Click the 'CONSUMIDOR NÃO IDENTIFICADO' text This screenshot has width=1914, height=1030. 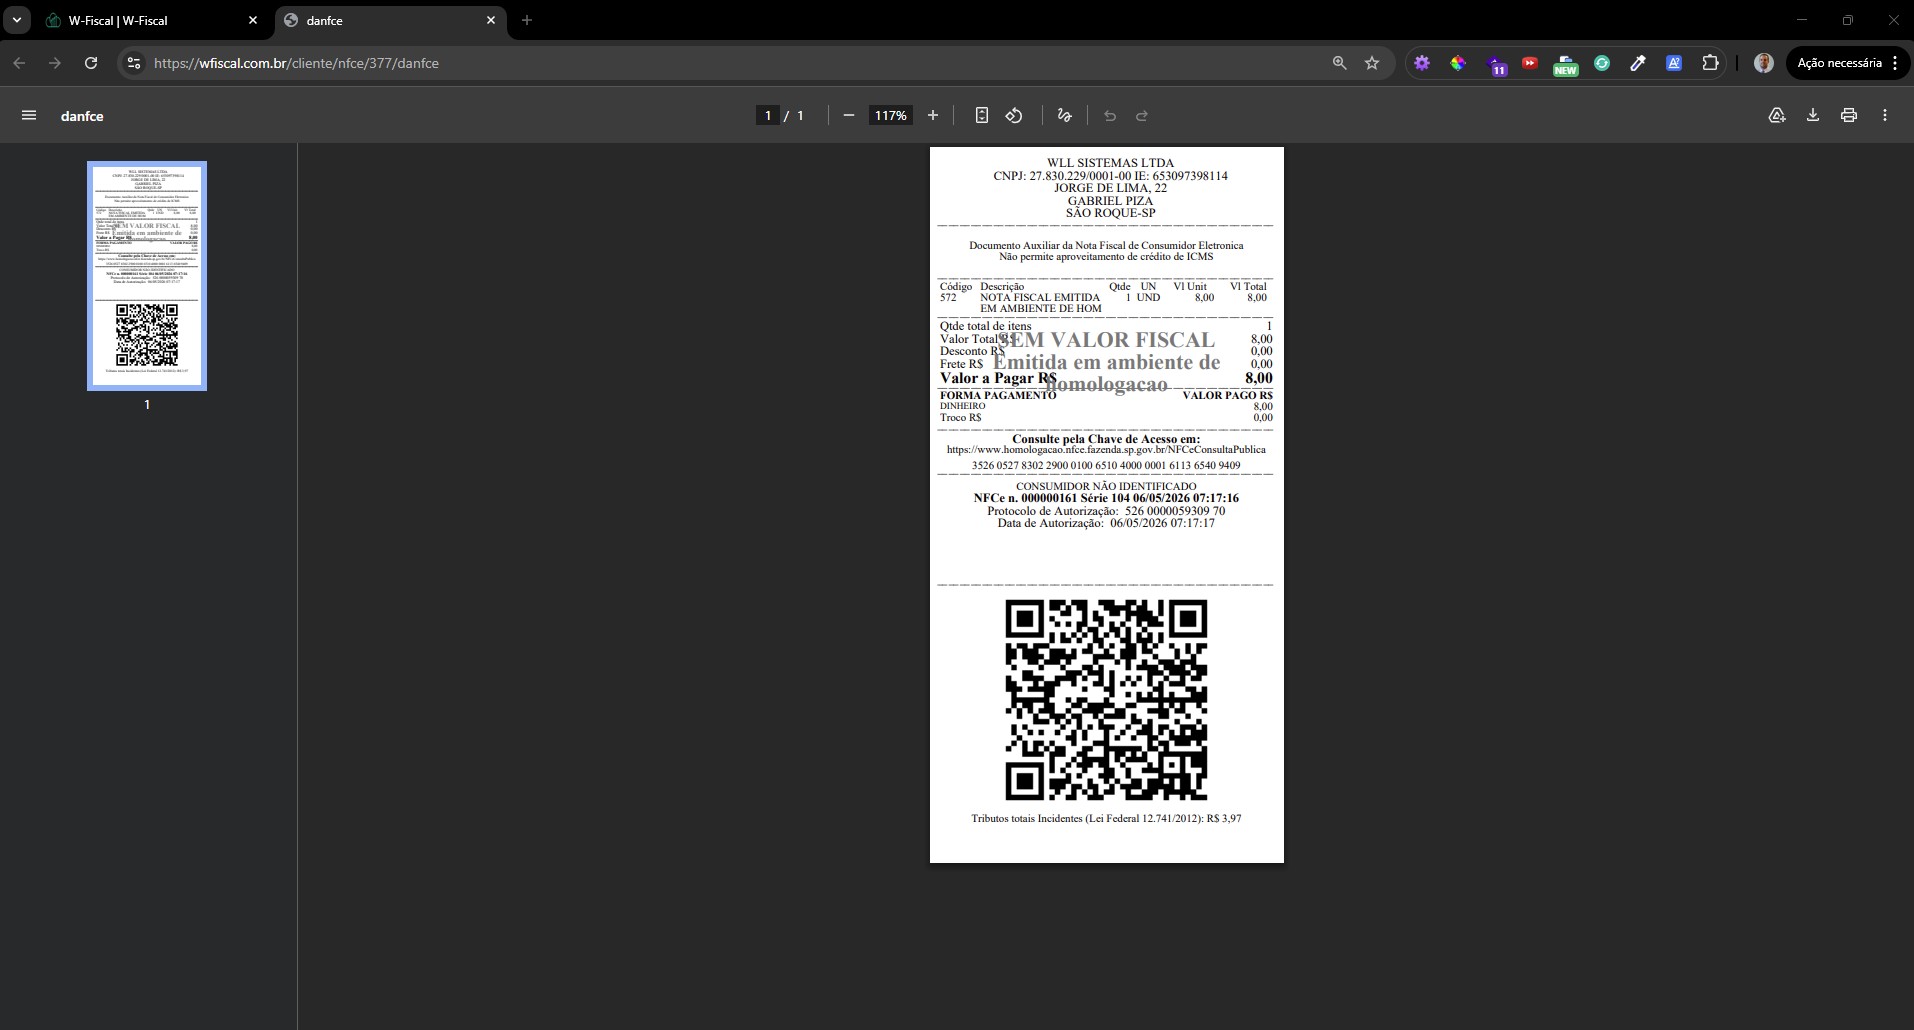[x=1106, y=486]
